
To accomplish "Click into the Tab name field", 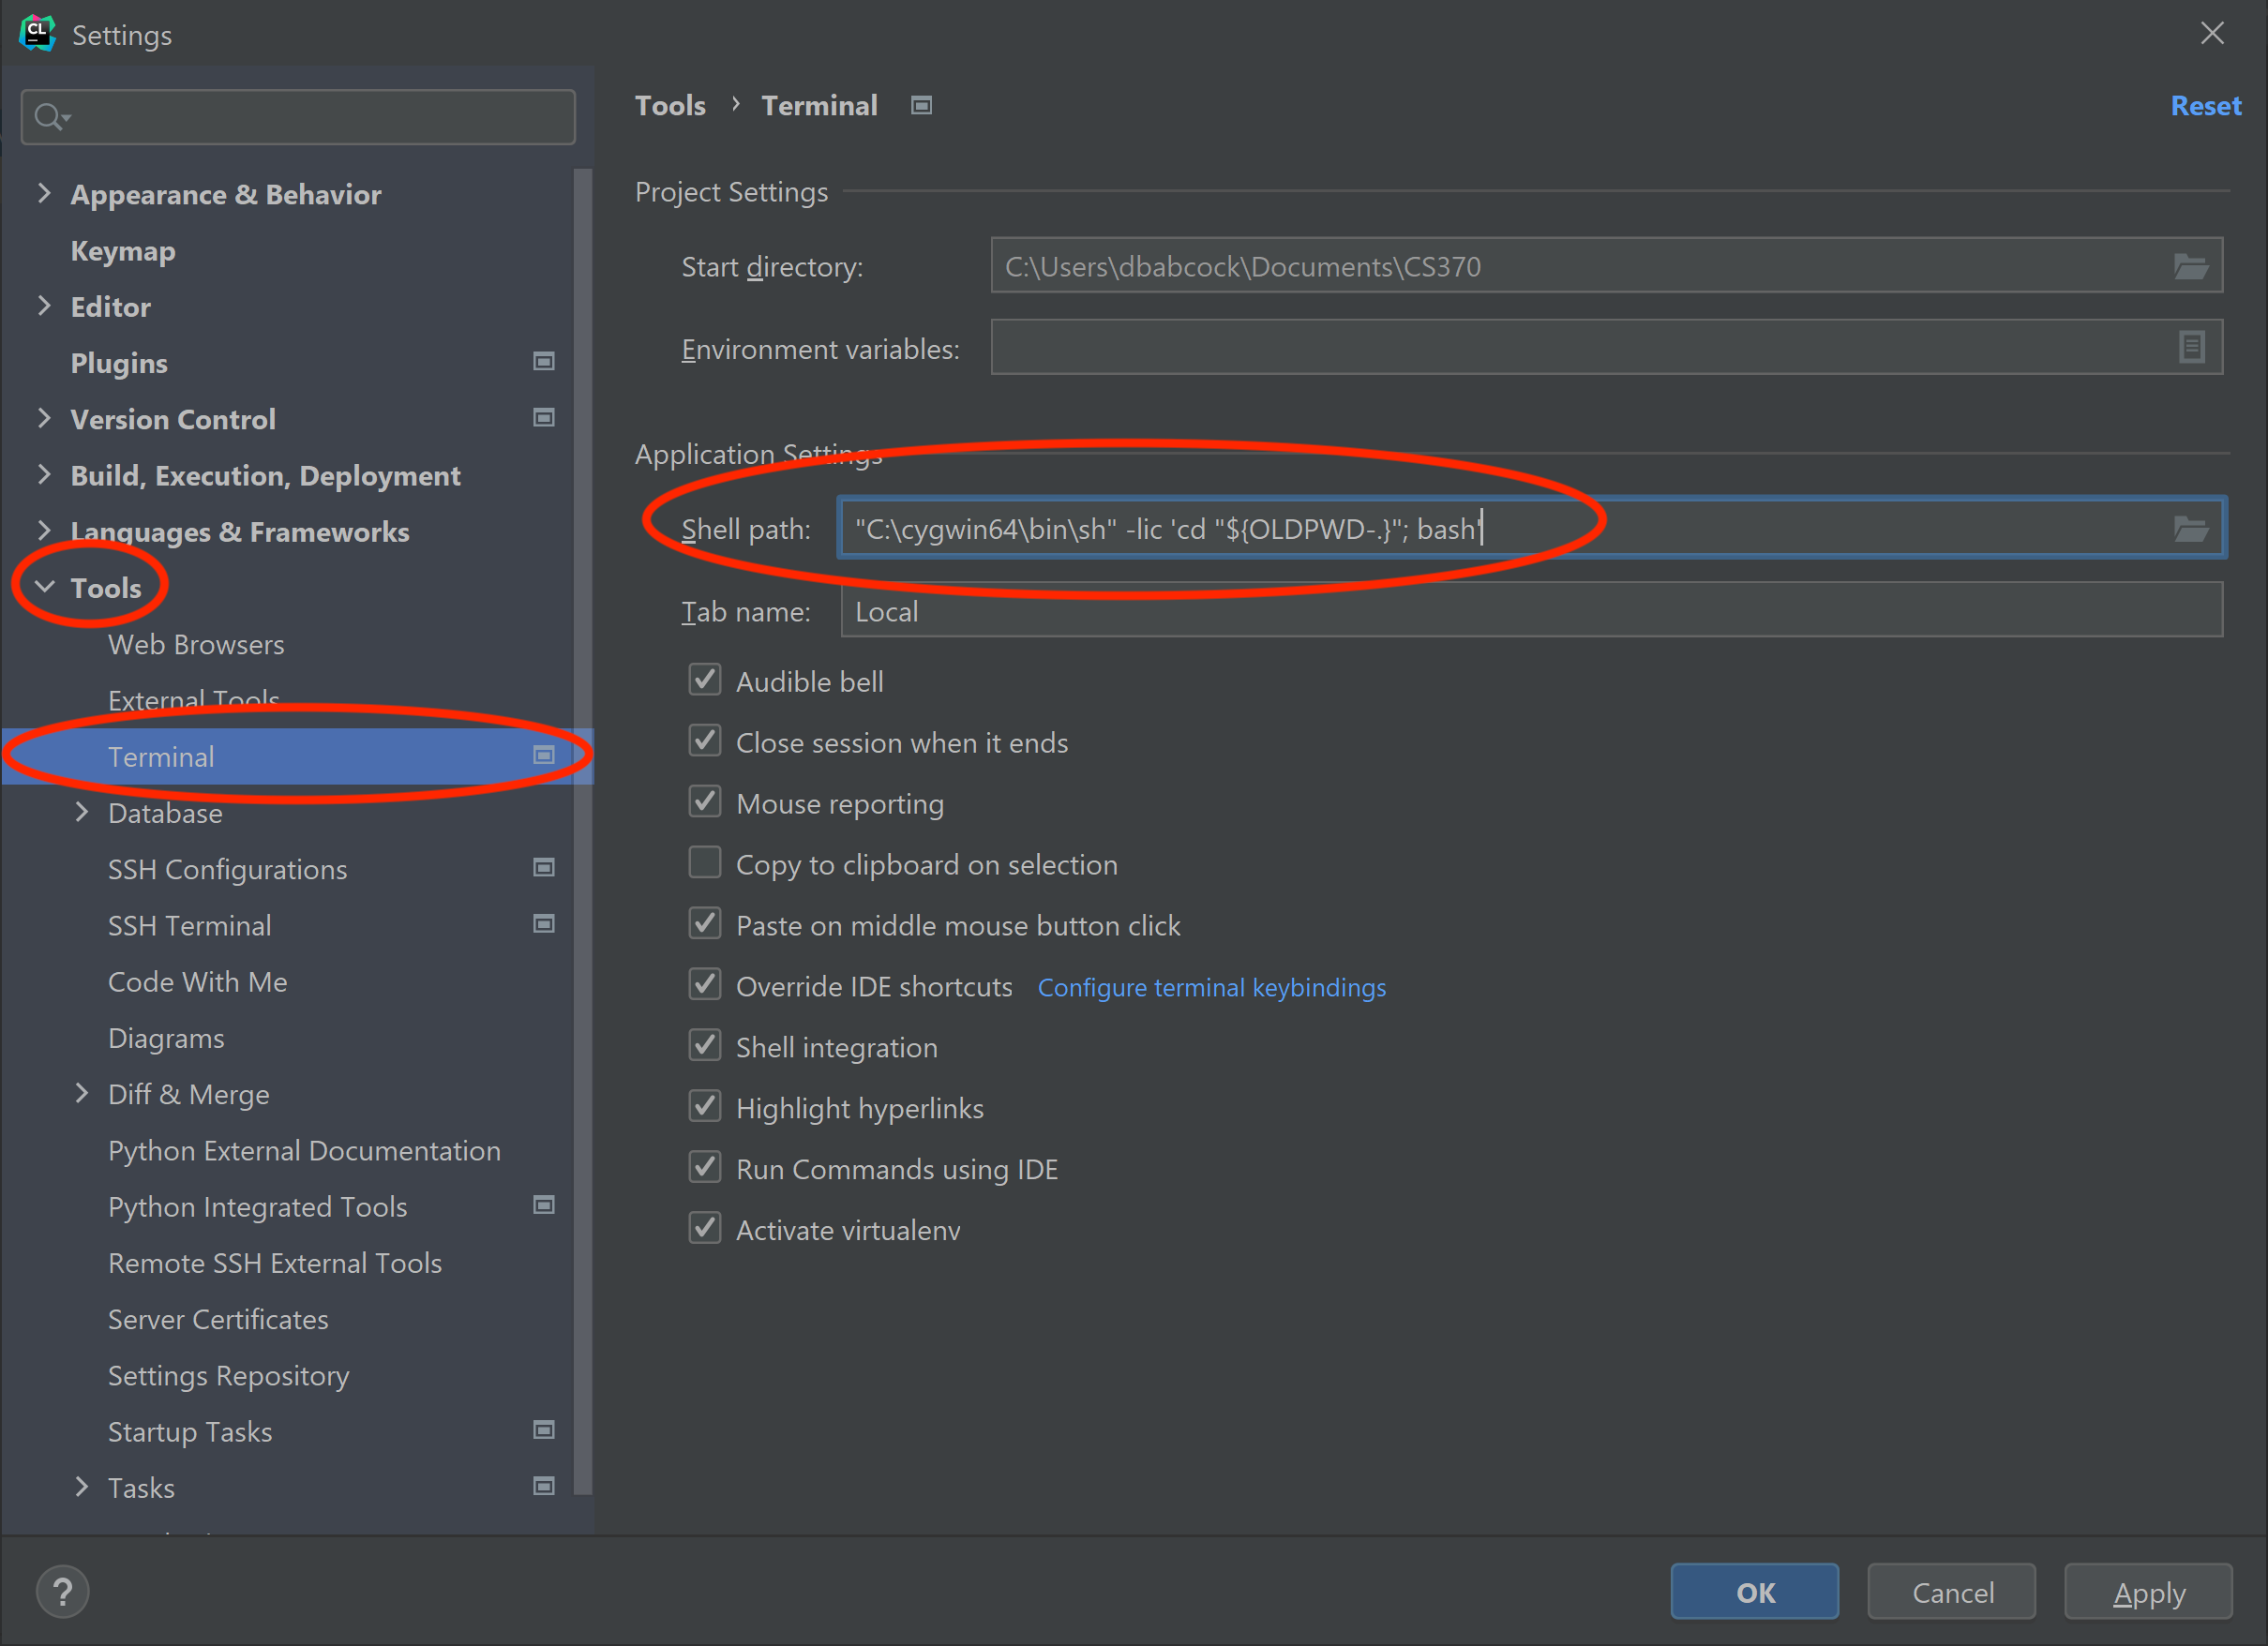I will point(1532,610).
